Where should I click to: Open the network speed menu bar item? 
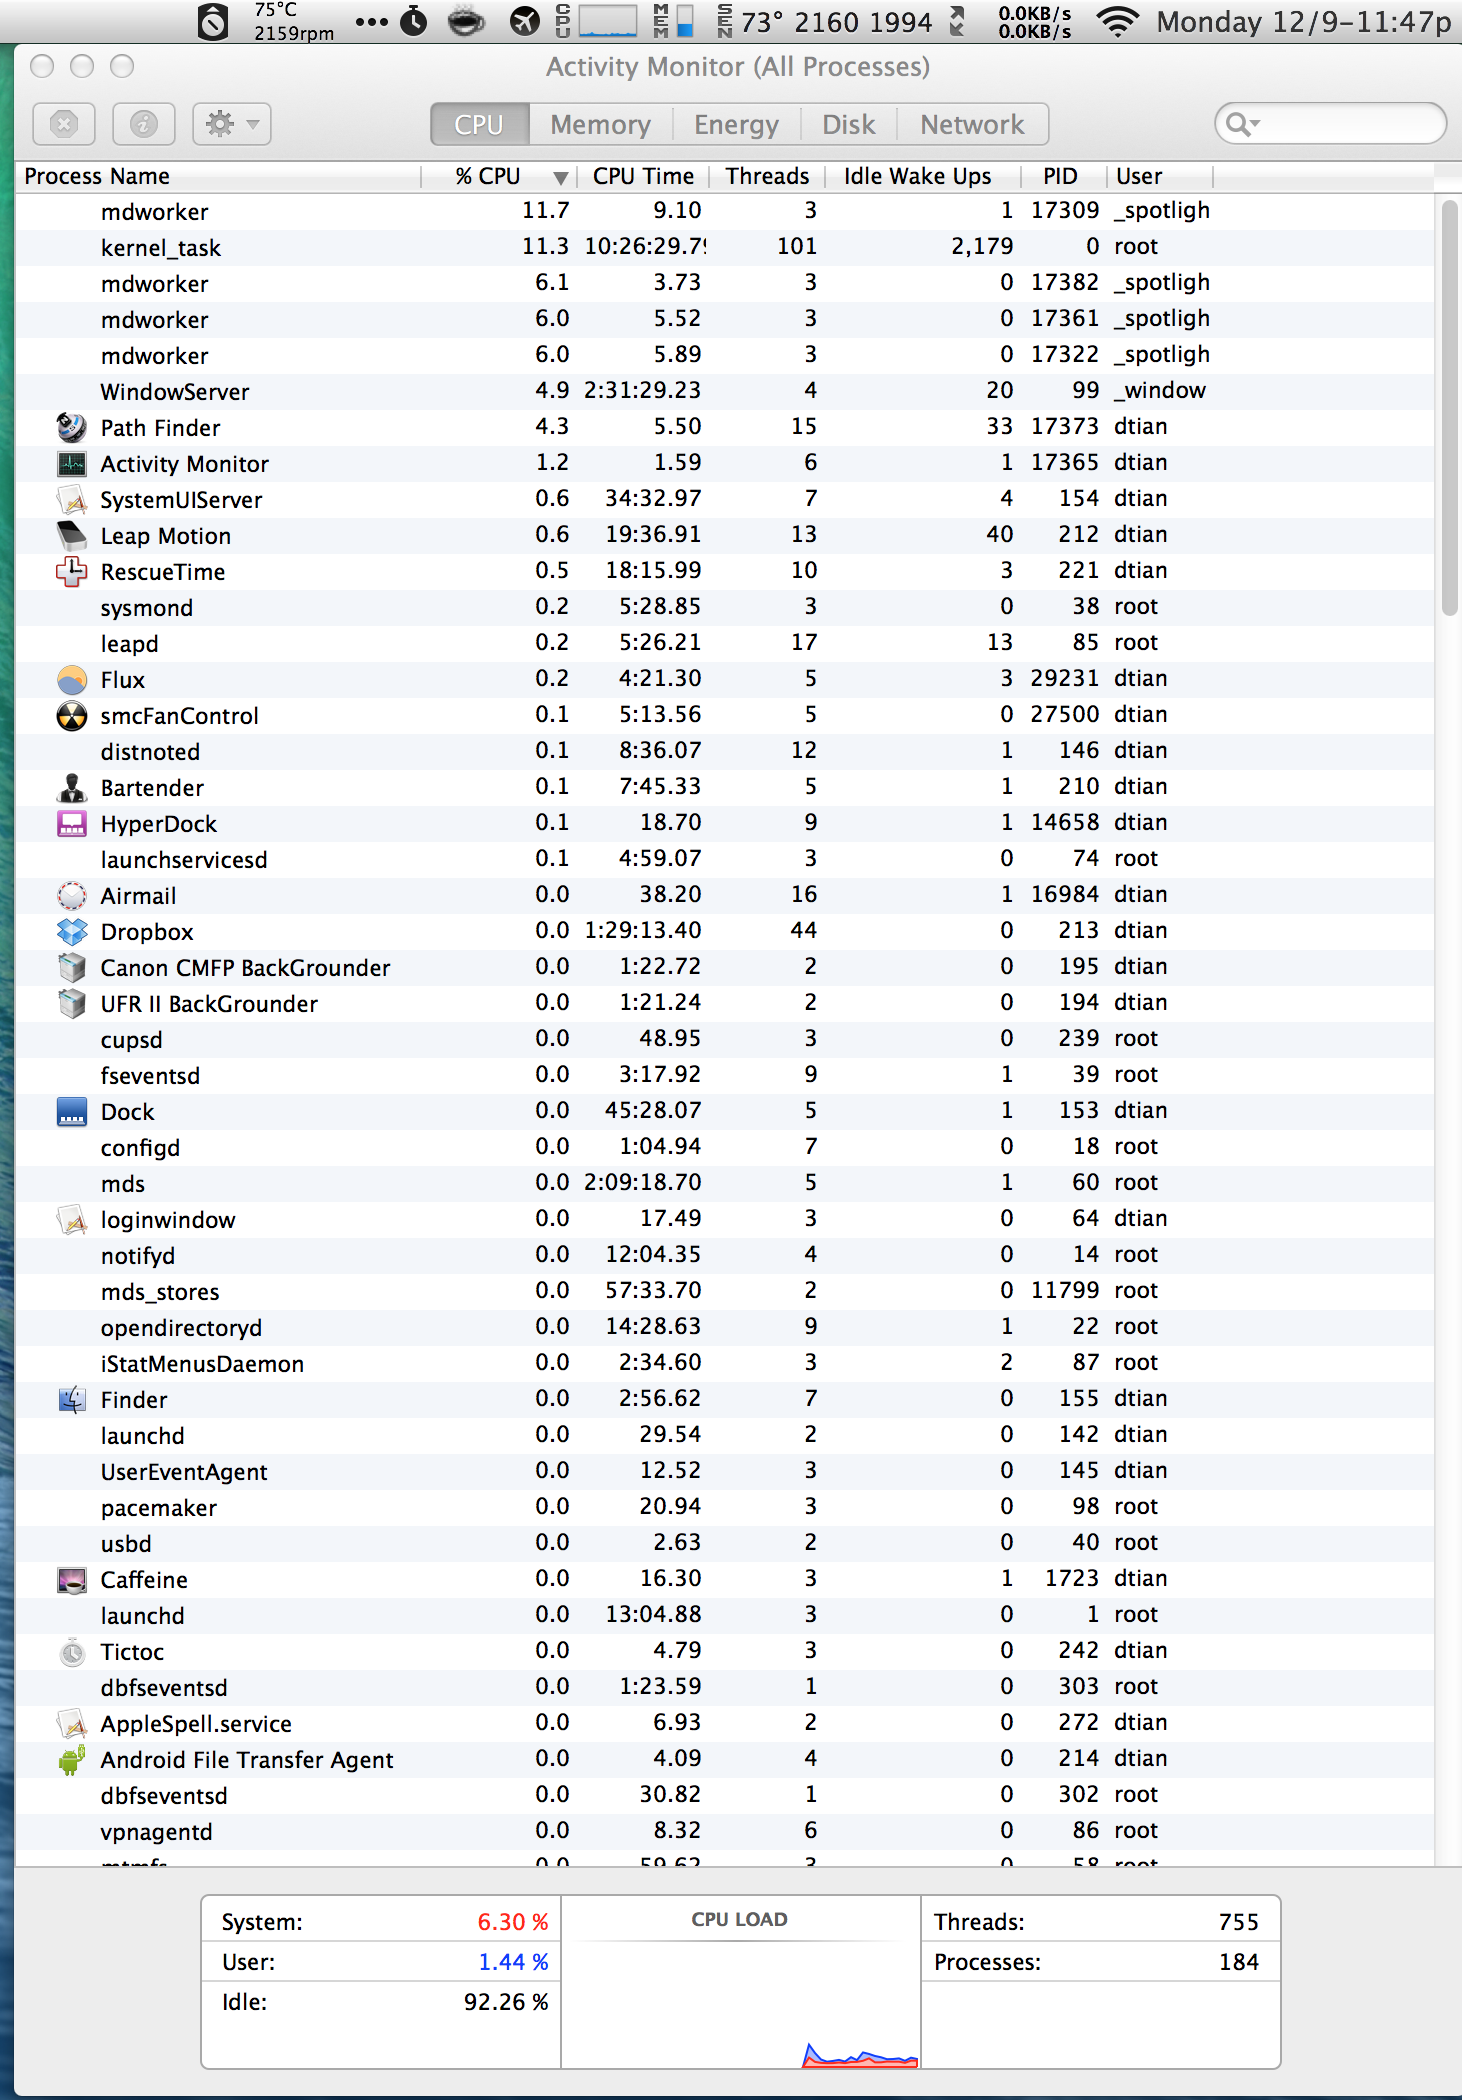(1035, 22)
